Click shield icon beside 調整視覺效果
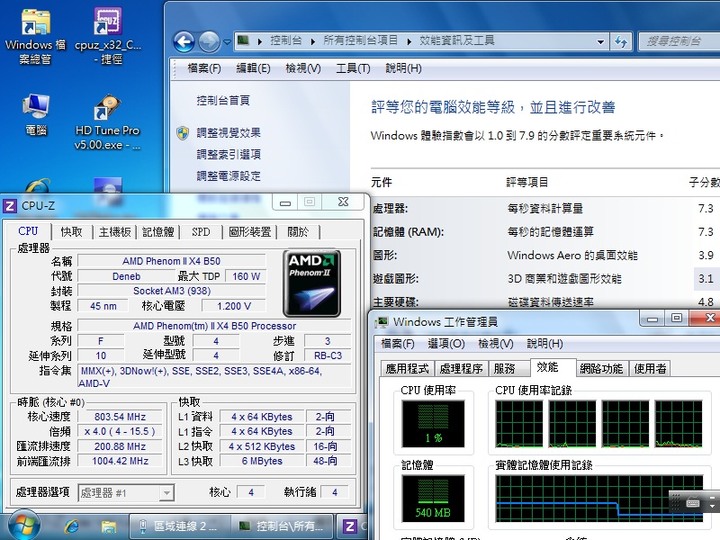Screen dimensions: 720x540 (x=183, y=133)
